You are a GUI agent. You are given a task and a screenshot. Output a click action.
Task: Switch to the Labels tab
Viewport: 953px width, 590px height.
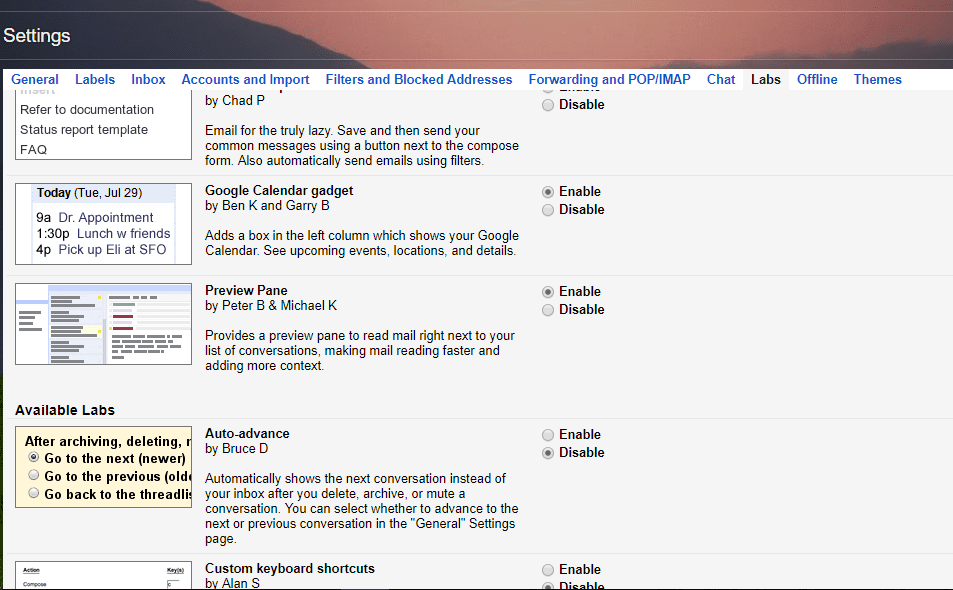[95, 80]
